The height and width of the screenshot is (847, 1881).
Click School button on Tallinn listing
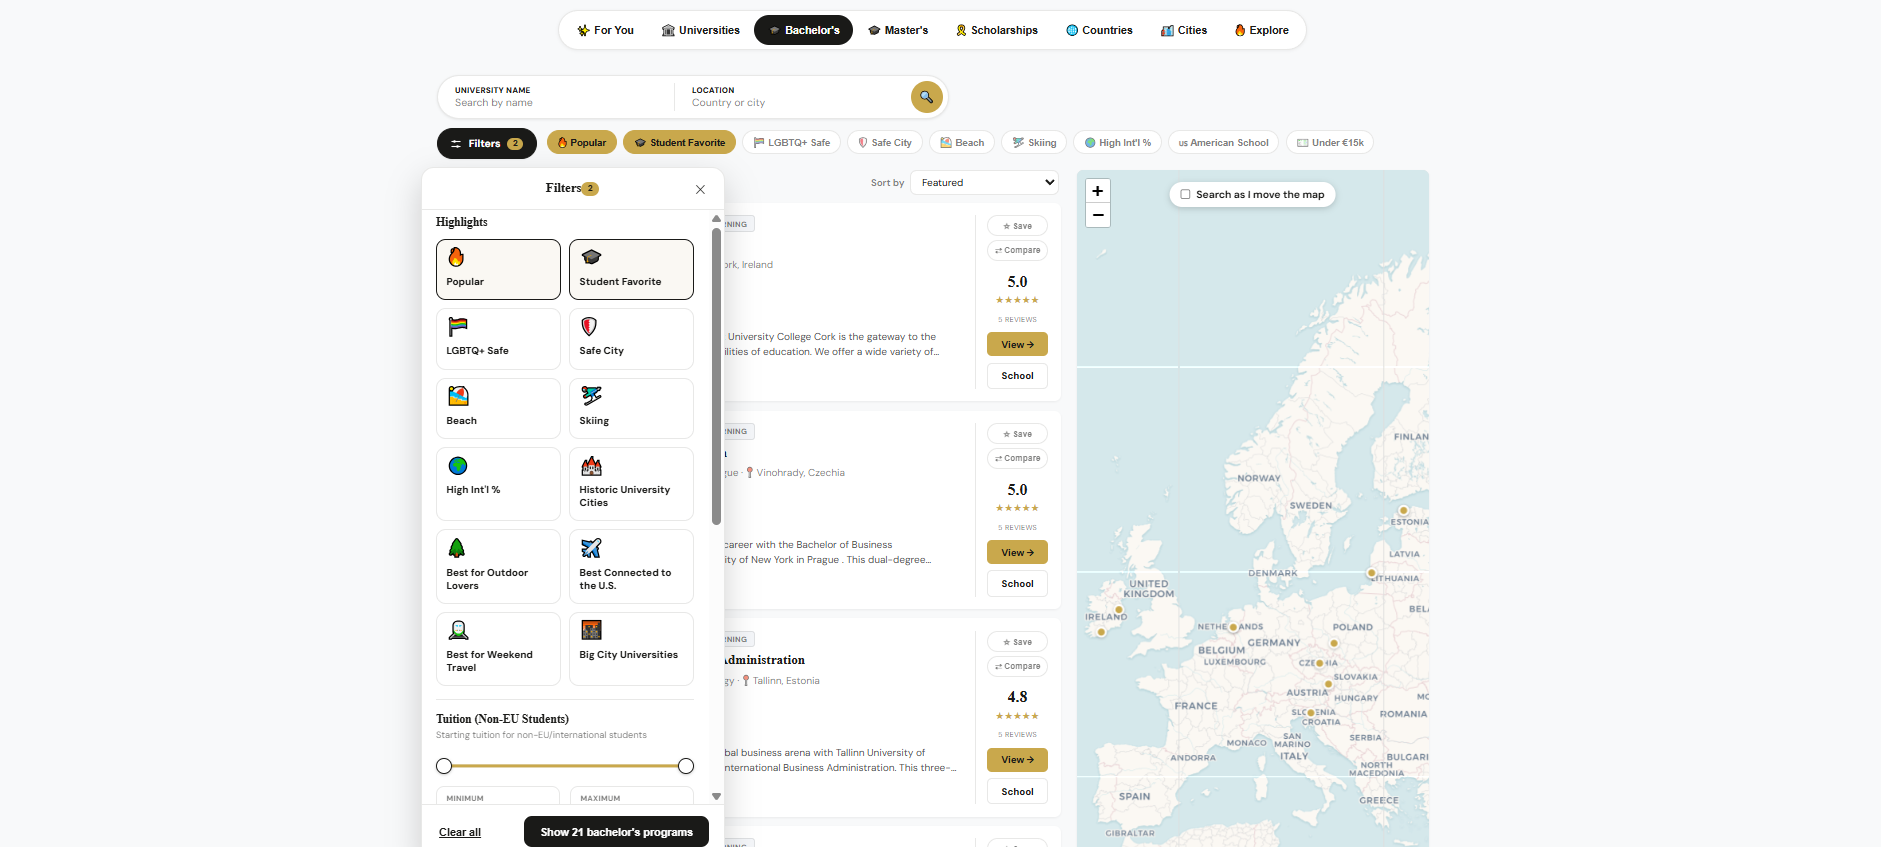point(1017,791)
